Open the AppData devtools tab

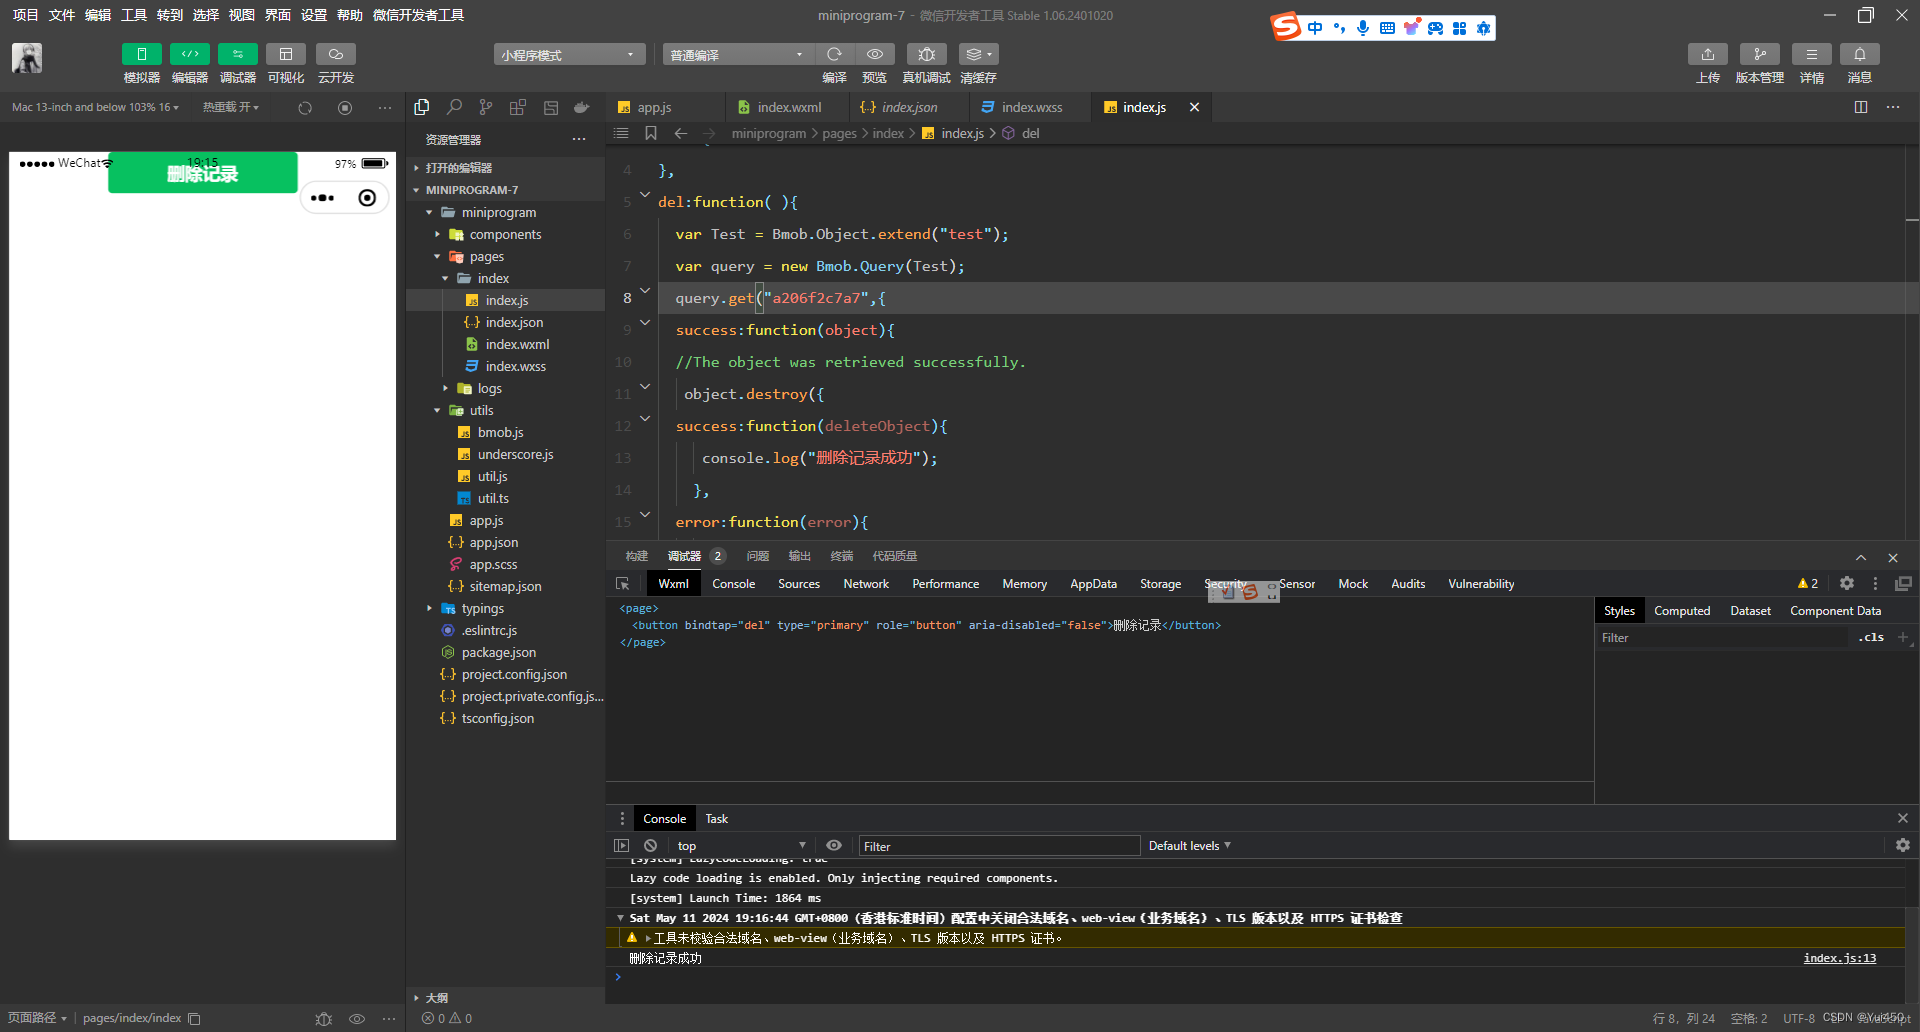point(1093,584)
